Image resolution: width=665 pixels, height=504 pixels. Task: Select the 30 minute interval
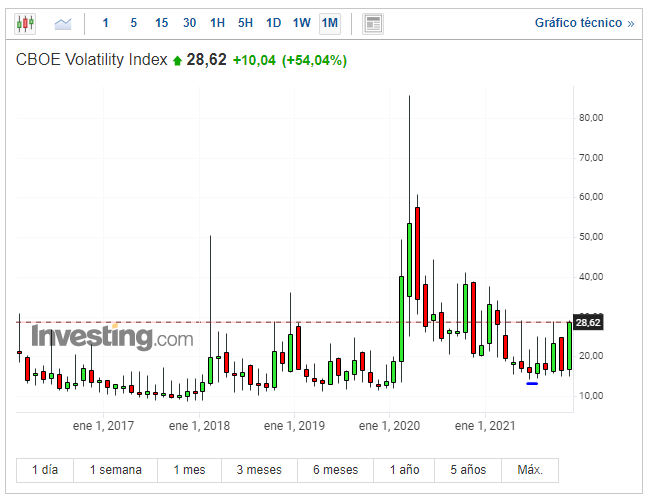click(x=190, y=23)
